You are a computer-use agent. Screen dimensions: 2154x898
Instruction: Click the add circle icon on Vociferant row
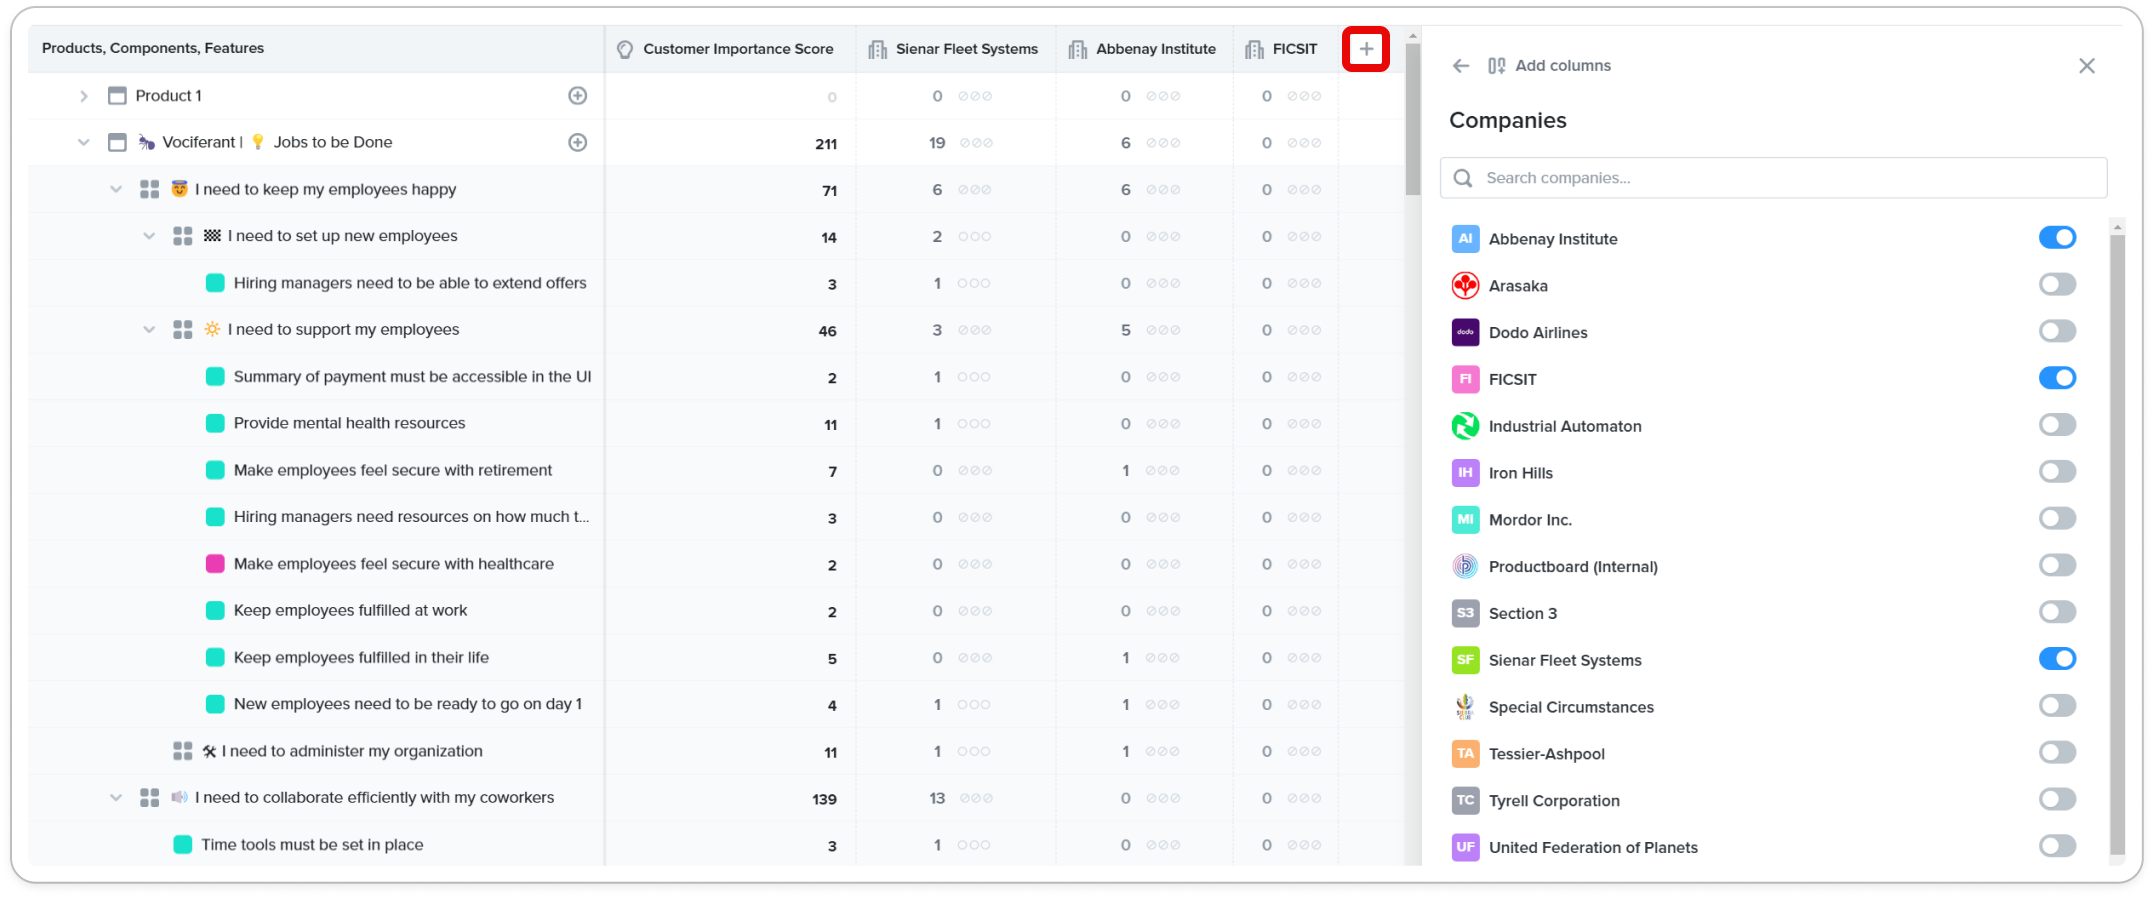tap(578, 142)
